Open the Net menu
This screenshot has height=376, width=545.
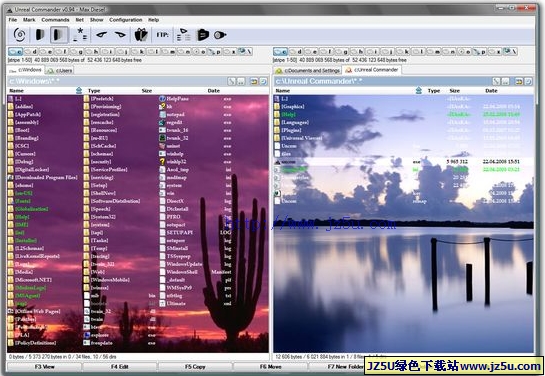point(80,20)
